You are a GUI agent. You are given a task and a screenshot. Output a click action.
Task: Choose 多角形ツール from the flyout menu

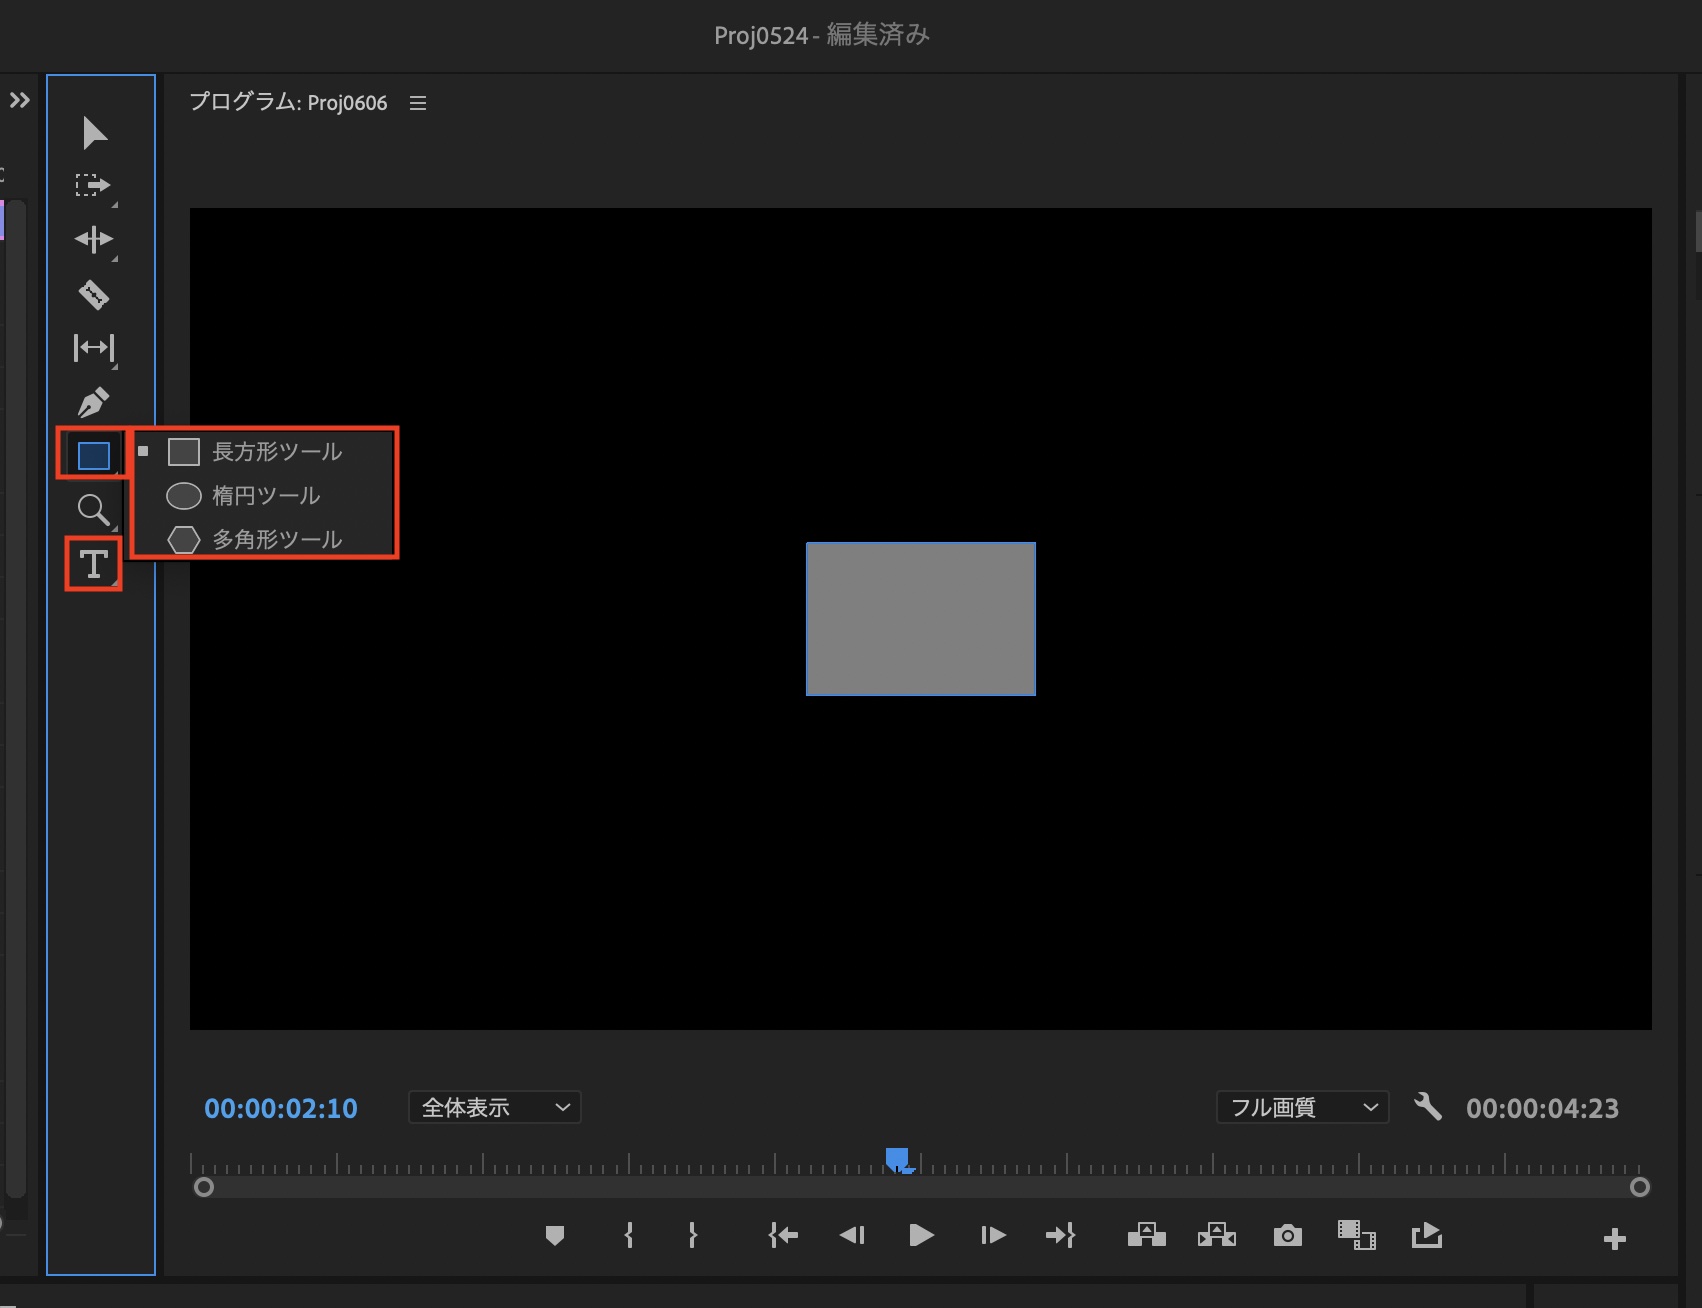point(276,540)
